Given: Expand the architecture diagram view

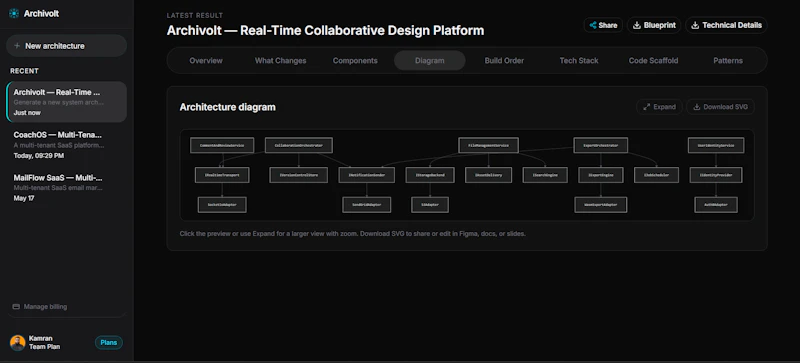Looking at the screenshot, I should [x=659, y=107].
